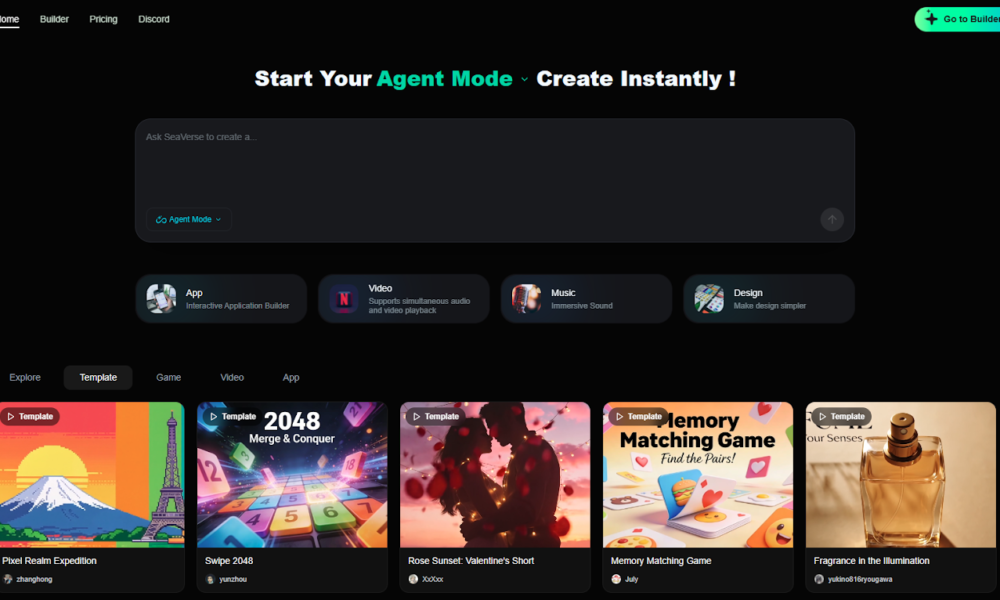The height and width of the screenshot is (600, 1000).
Task: Click the App category phone icon
Action: 161,298
